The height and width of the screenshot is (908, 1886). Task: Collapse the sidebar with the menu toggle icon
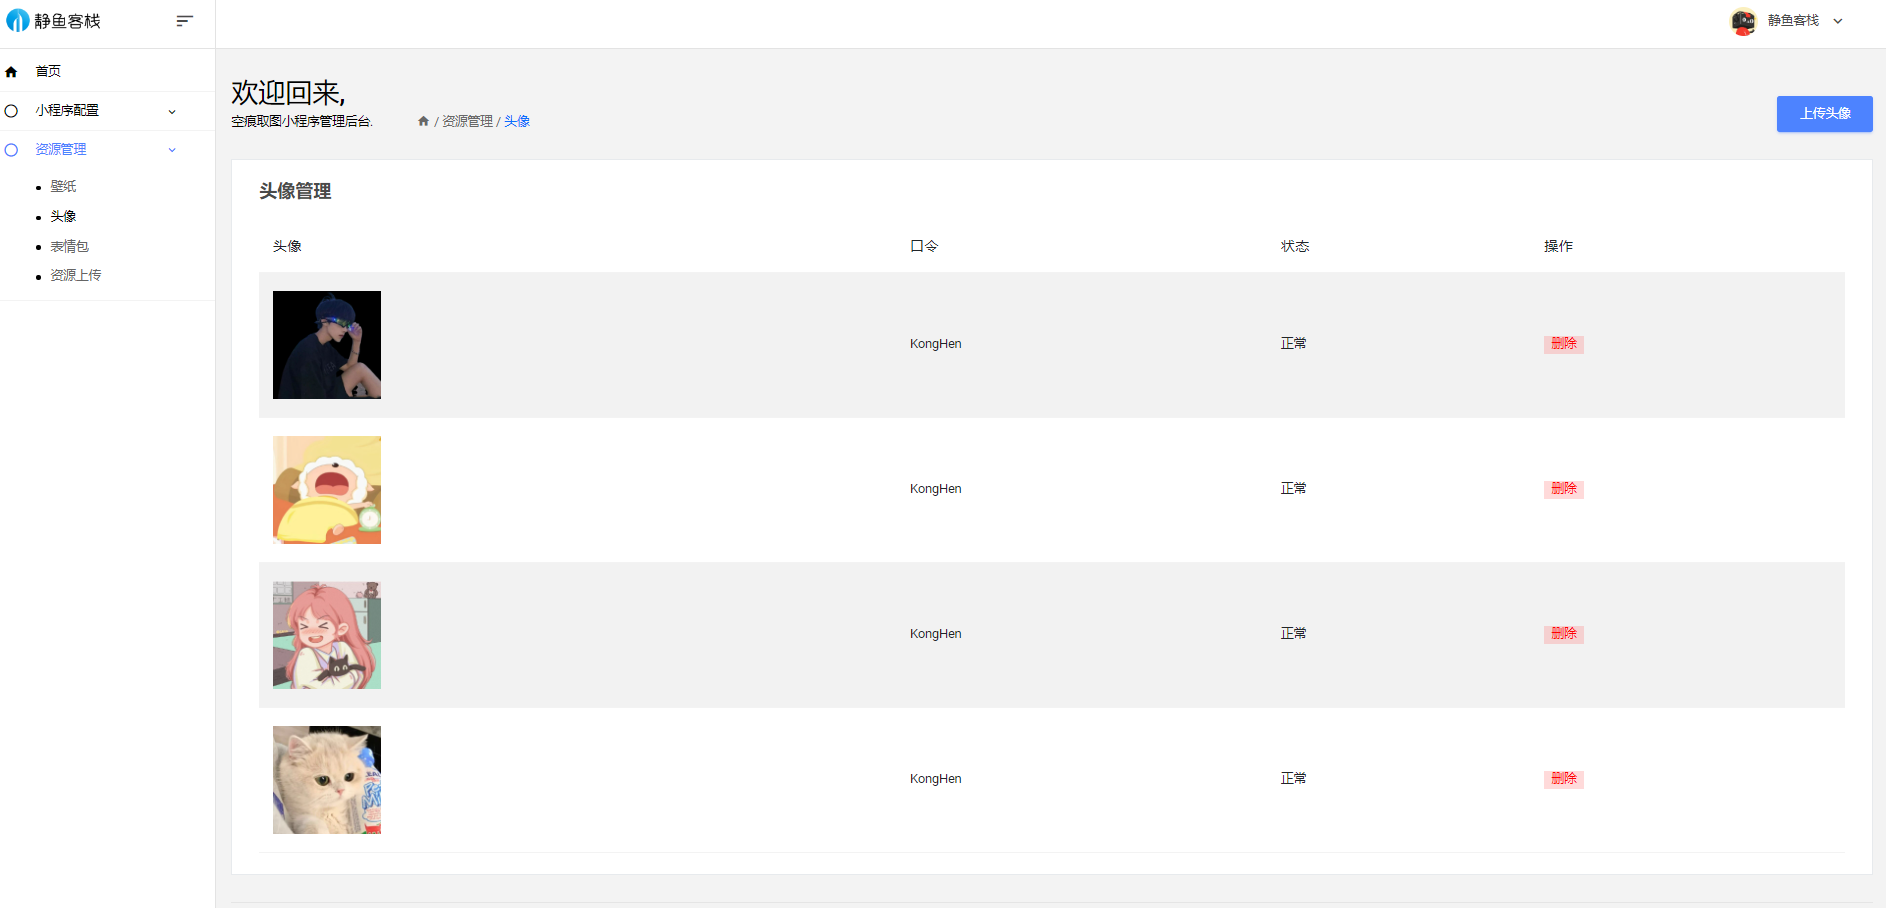tap(184, 21)
